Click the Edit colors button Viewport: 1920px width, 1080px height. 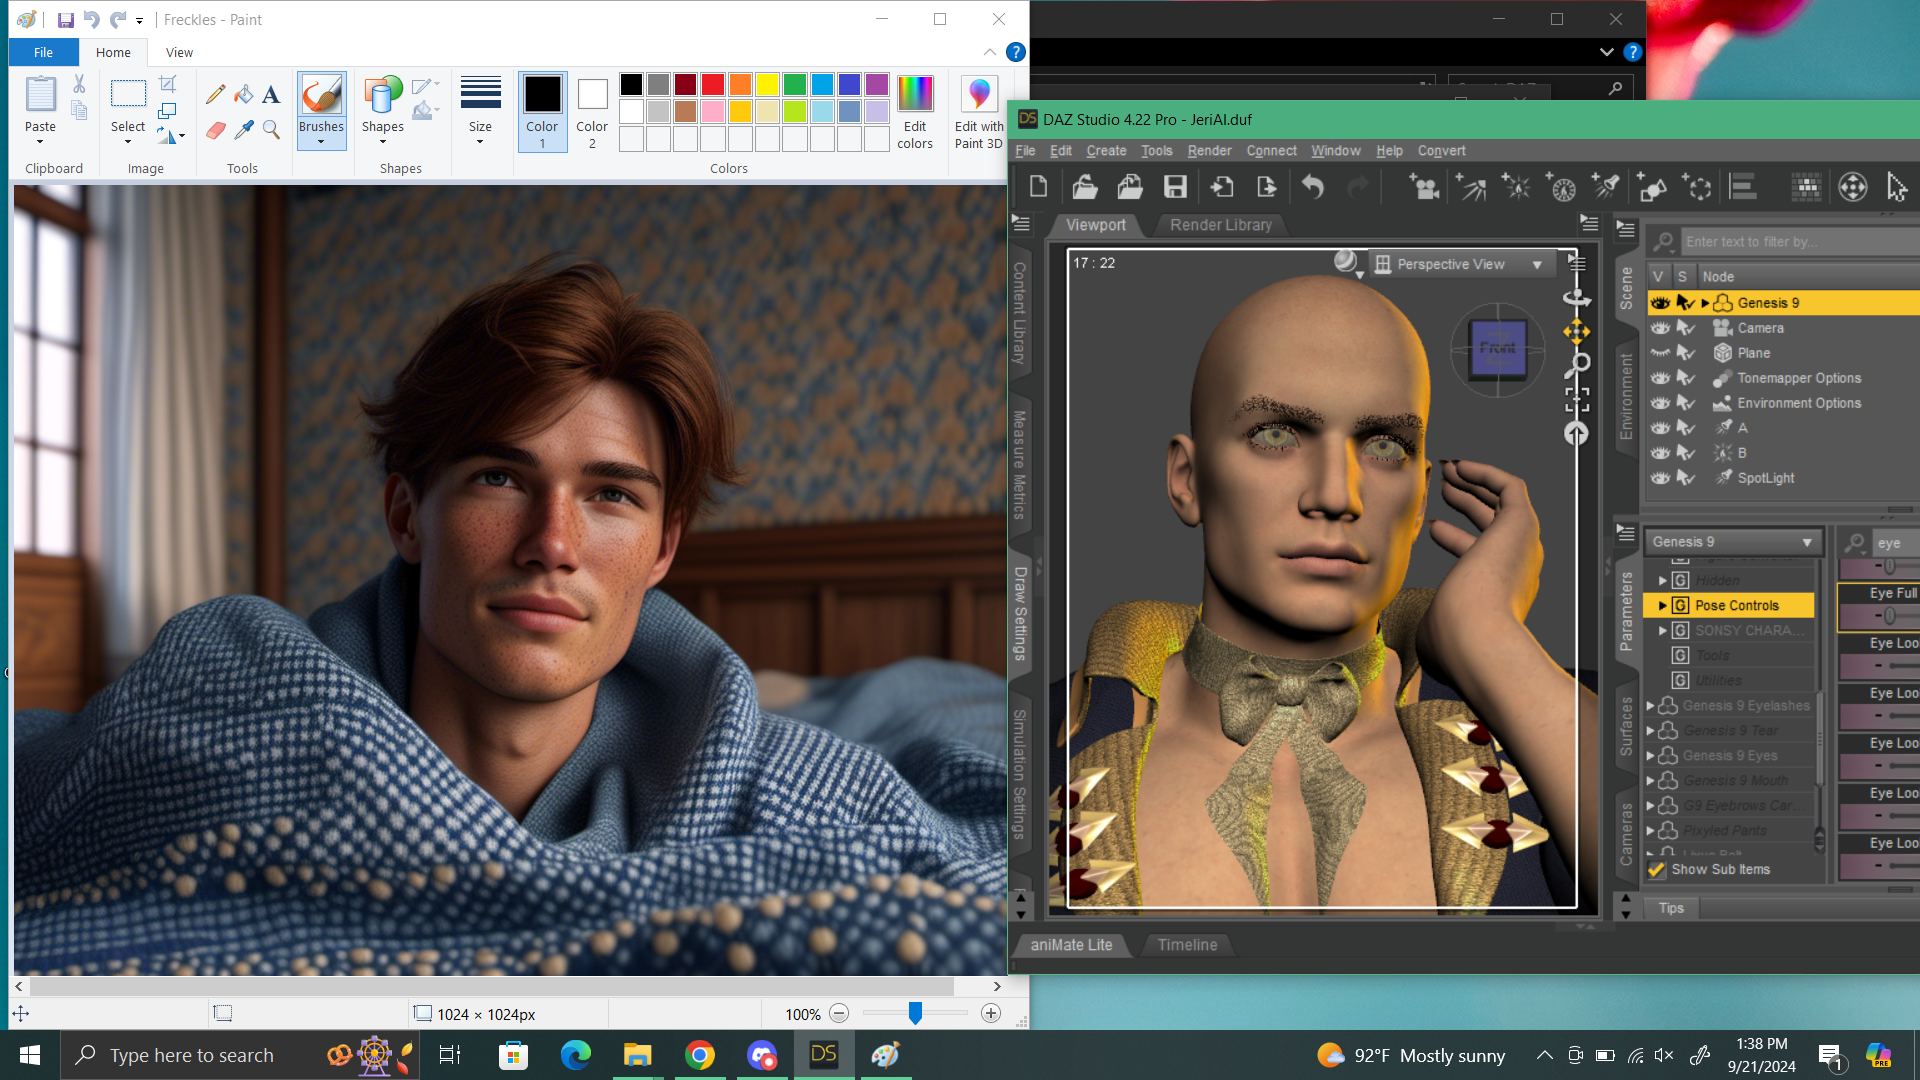point(914,112)
